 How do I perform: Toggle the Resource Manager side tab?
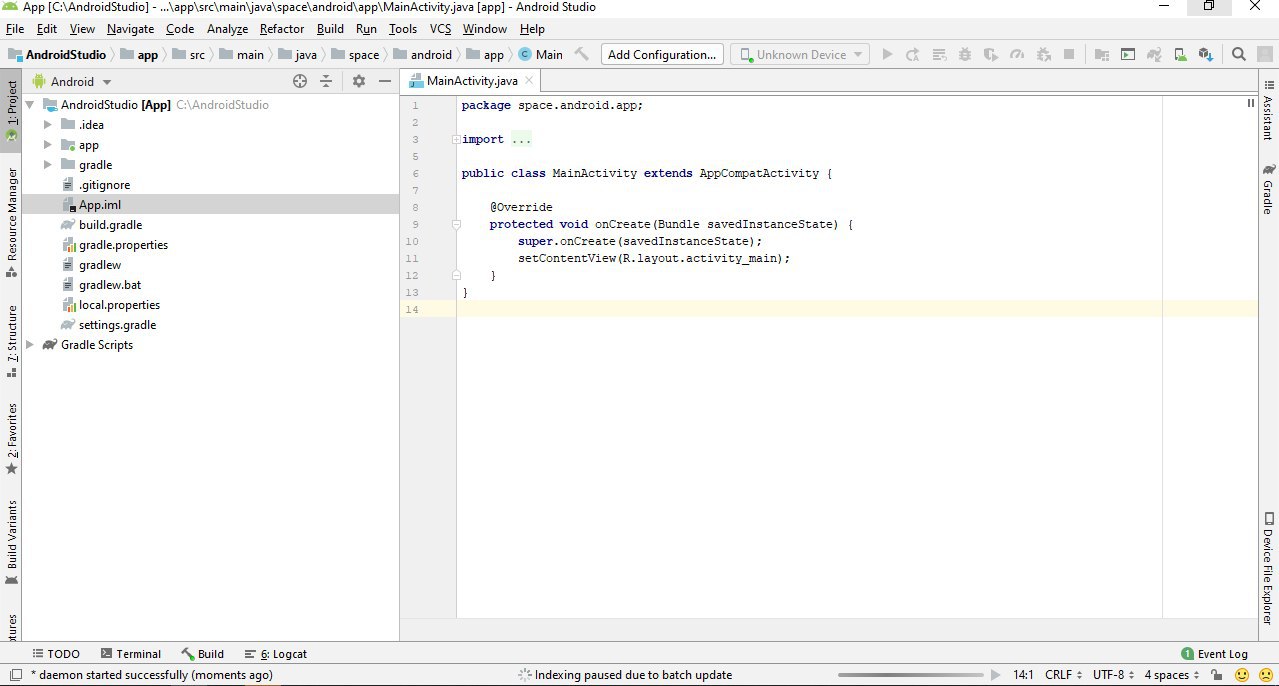click(11, 222)
